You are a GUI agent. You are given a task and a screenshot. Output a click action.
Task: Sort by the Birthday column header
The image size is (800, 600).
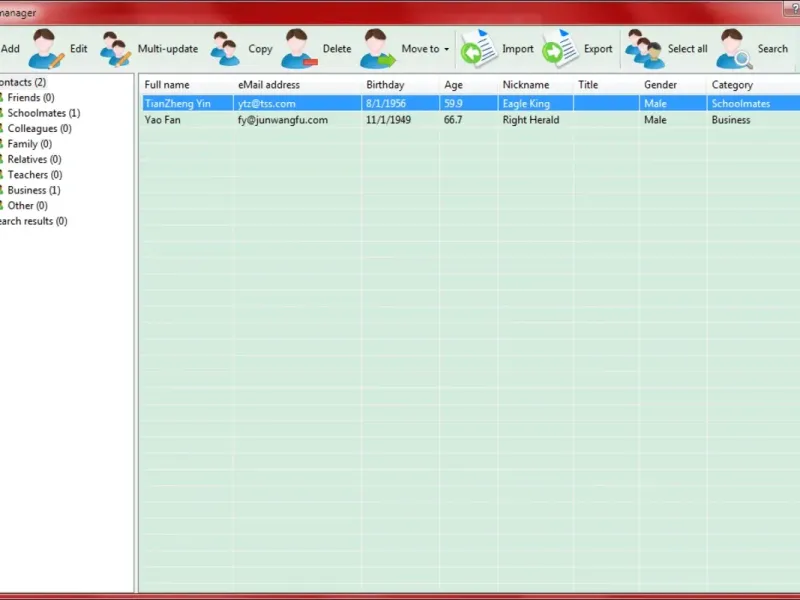point(385,85)
